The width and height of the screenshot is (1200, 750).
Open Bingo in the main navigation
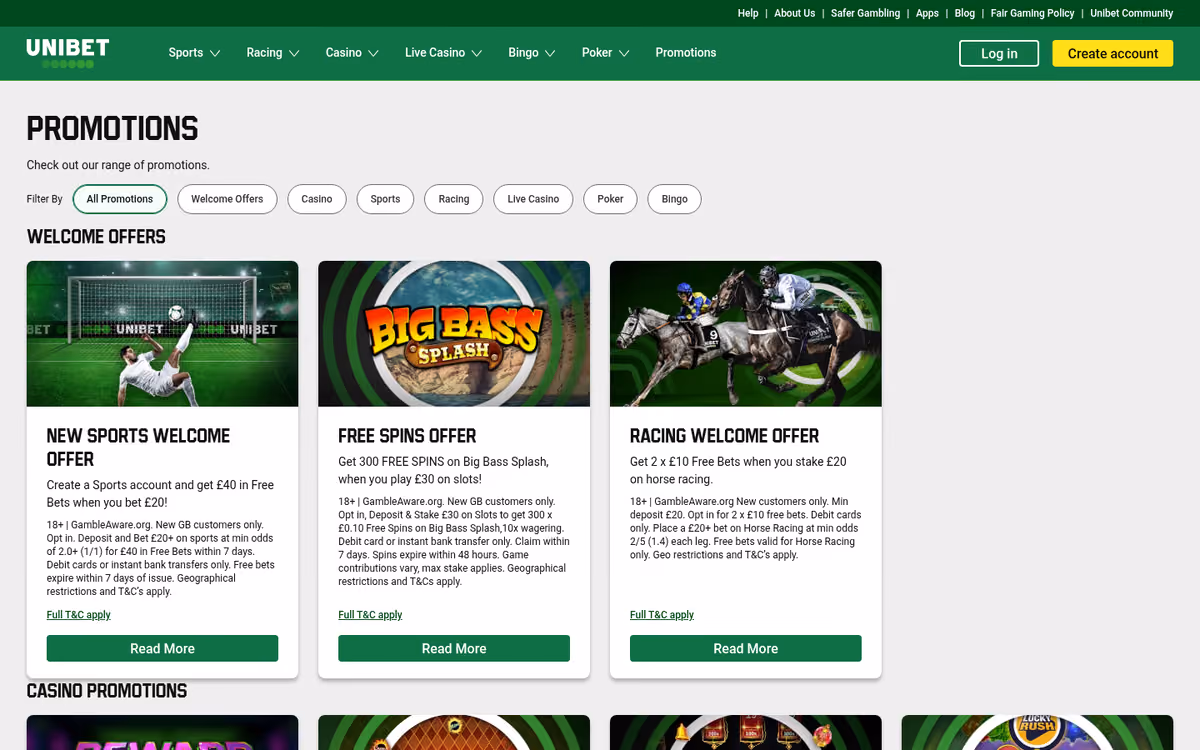pyautogui.click(x=523, y=53)
